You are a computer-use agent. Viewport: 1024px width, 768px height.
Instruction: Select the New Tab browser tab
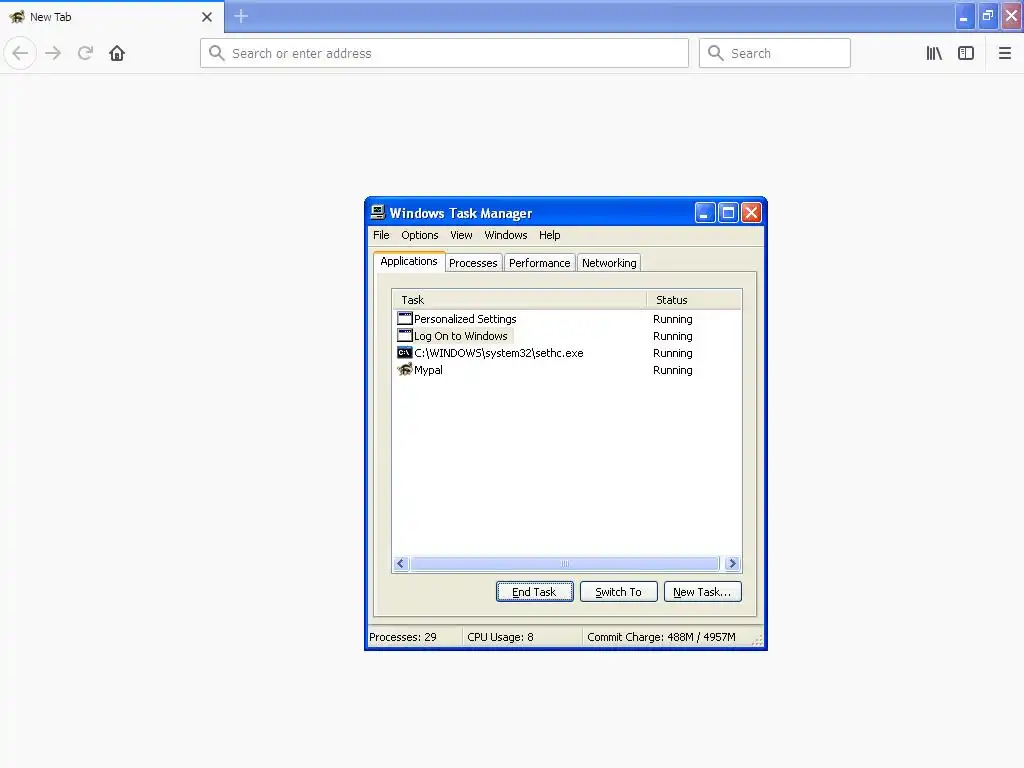[x=112, y=17]
